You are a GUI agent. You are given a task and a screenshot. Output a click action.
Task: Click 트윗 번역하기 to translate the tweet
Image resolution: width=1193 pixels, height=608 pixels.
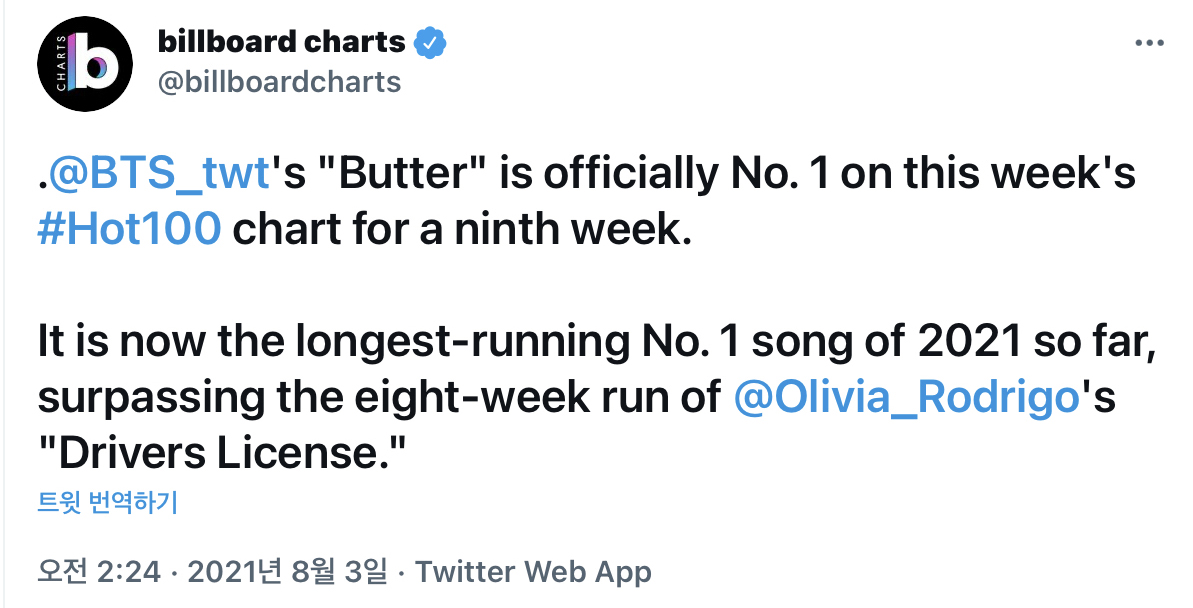(107, 503)
